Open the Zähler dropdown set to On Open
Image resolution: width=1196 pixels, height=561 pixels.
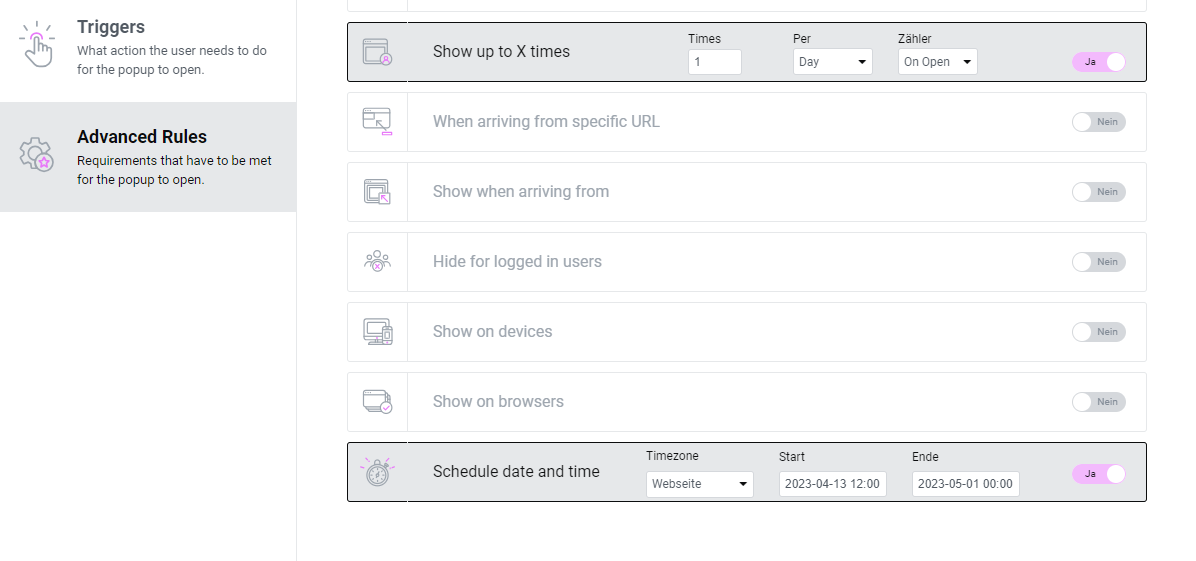[937, 62]
